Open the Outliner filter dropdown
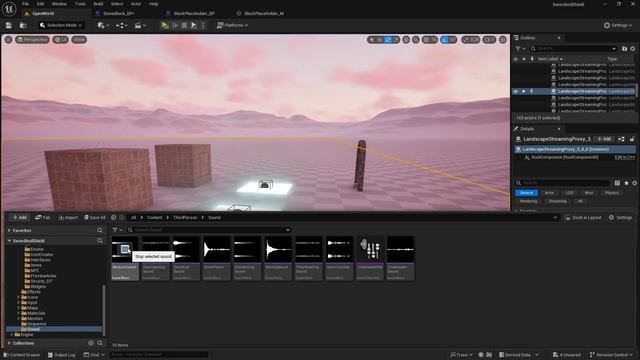The width and height of the screenshot is (640, 360). [x=520, y=49]
